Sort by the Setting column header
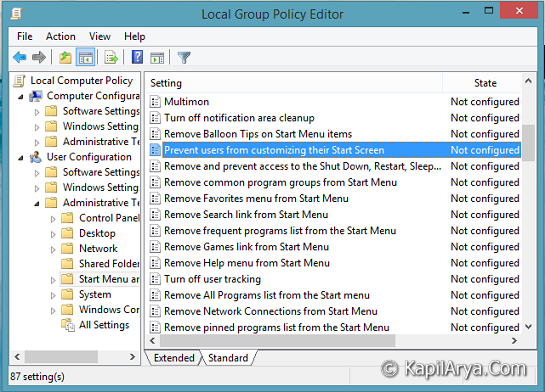Screen dimensions: 545x392 pos(294,83)
